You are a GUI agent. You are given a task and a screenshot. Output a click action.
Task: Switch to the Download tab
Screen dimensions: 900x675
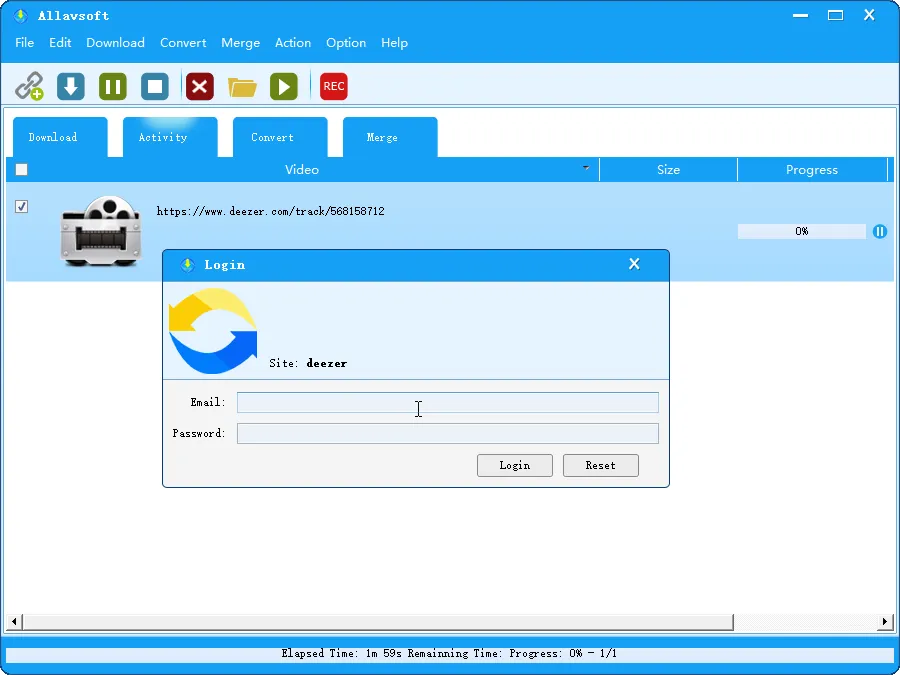pyautogui.click(x=60, y=137)
